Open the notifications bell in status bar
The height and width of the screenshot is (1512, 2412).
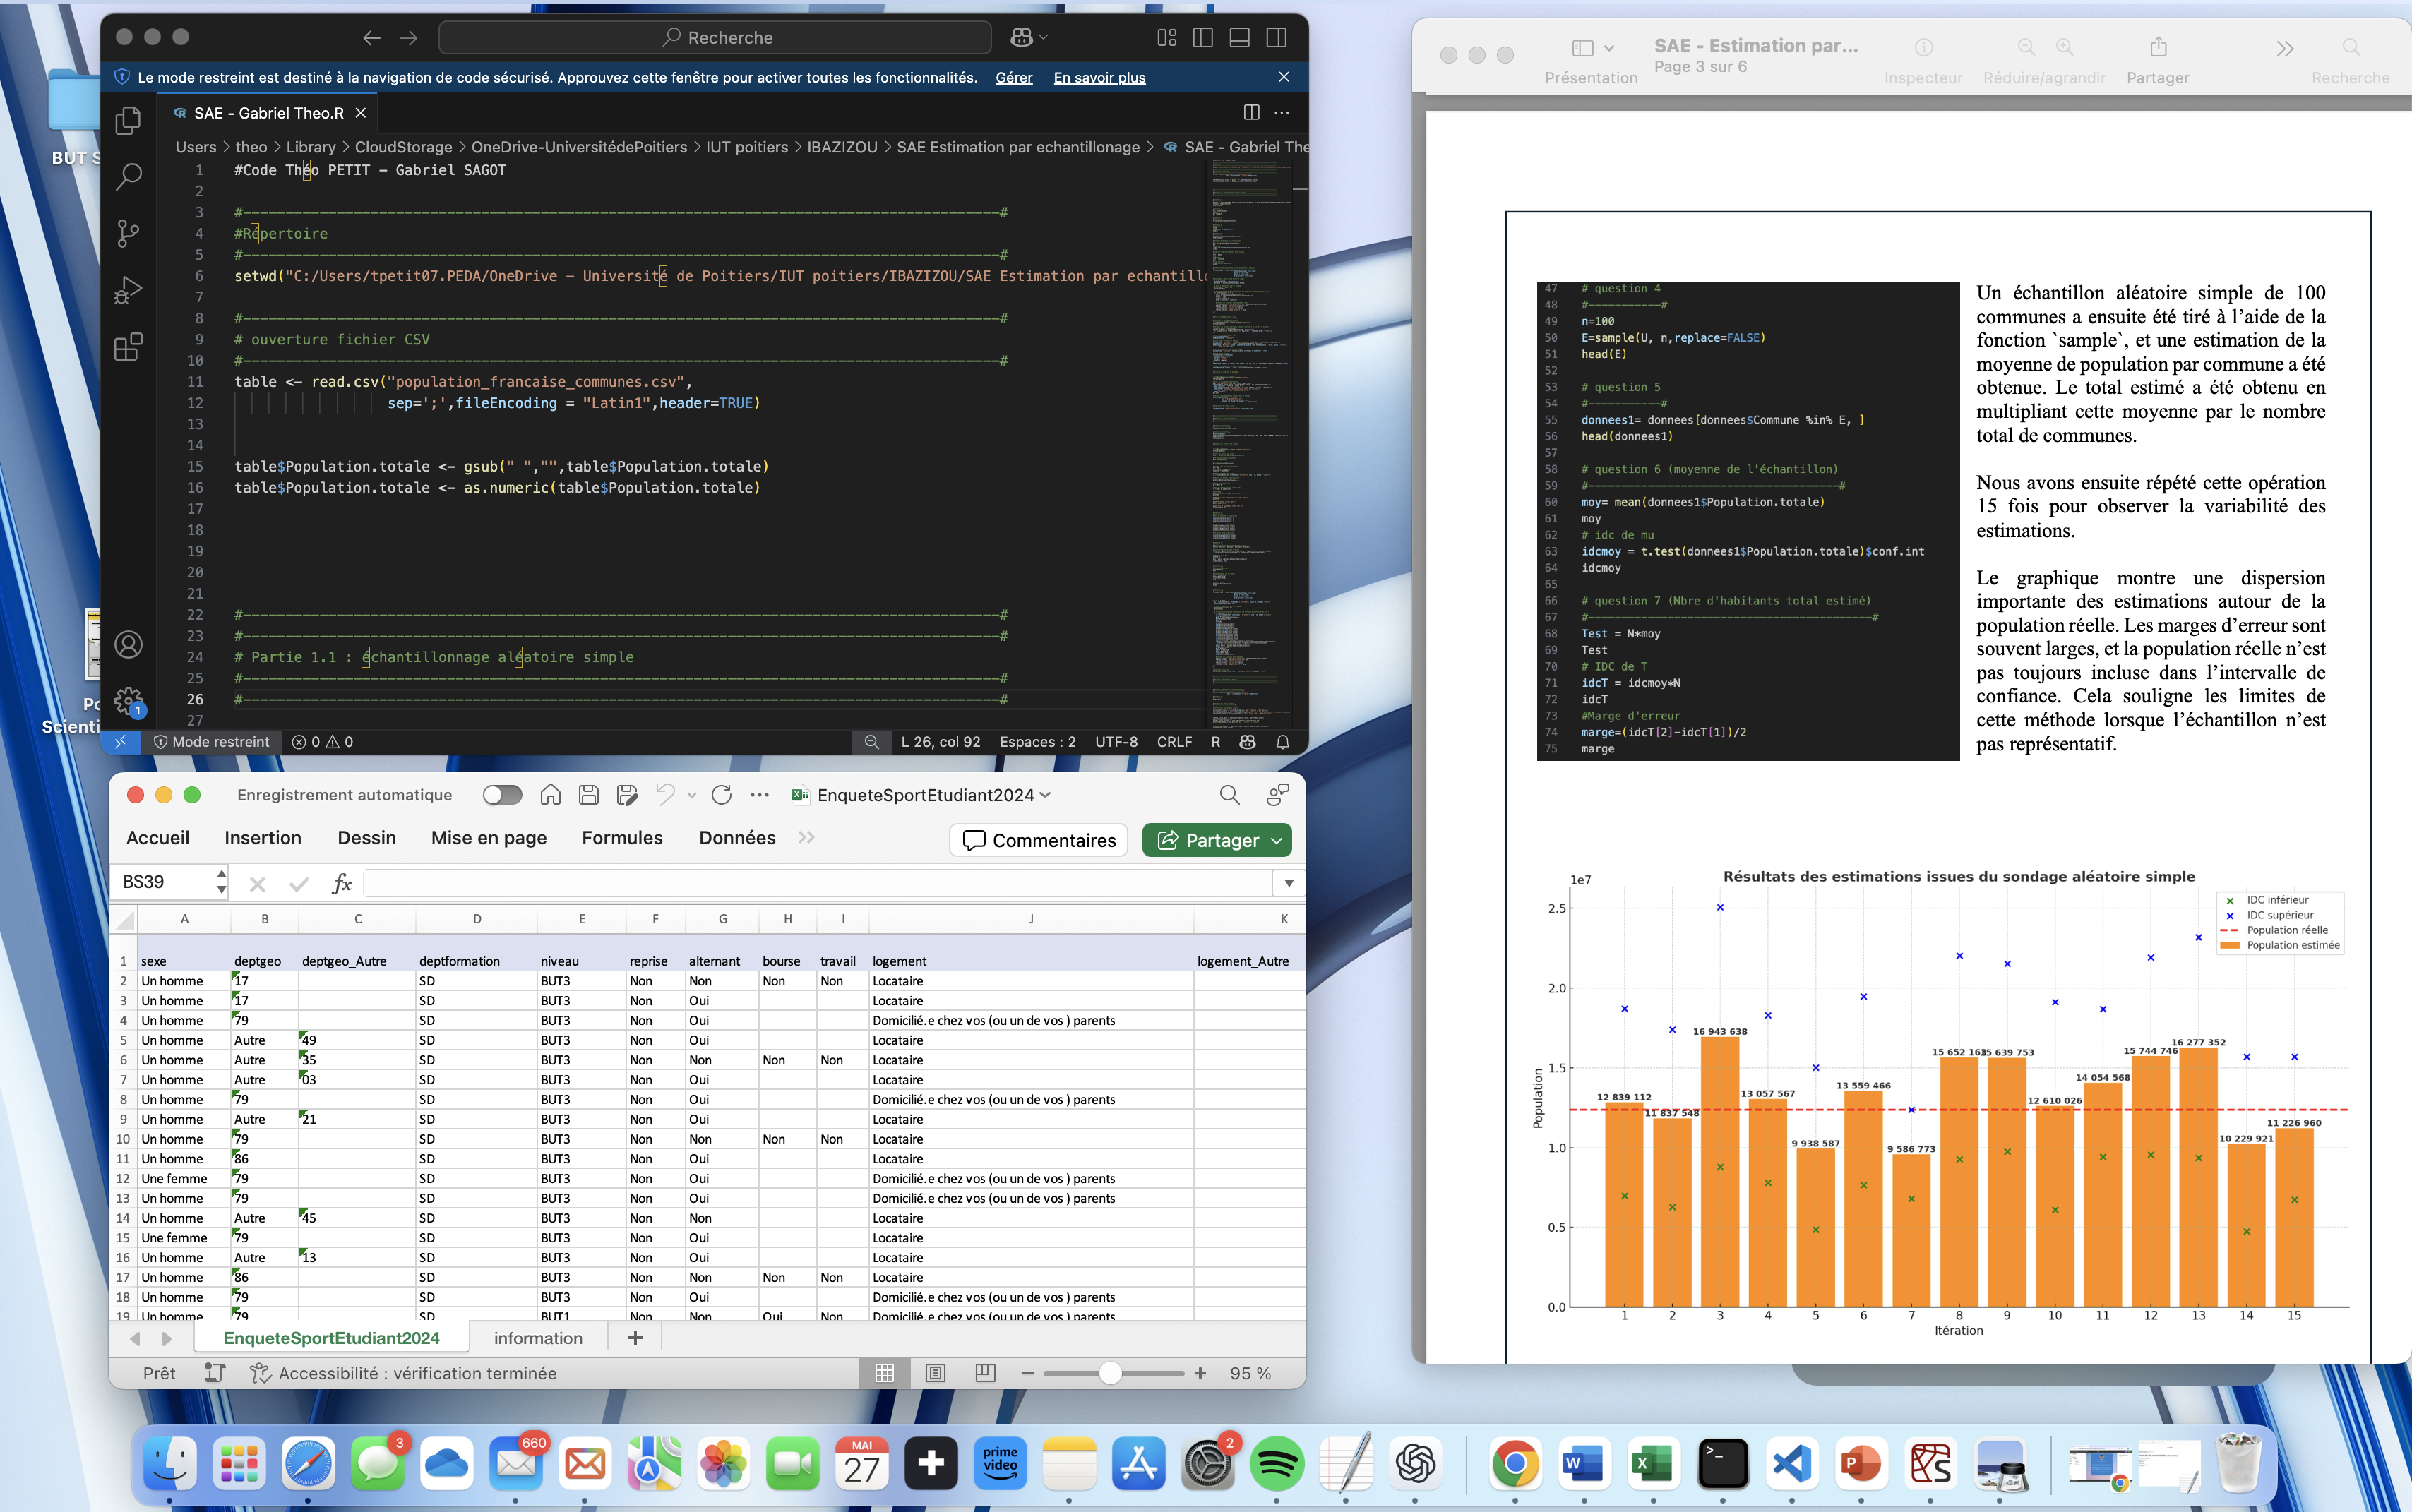coord(1283,742)
